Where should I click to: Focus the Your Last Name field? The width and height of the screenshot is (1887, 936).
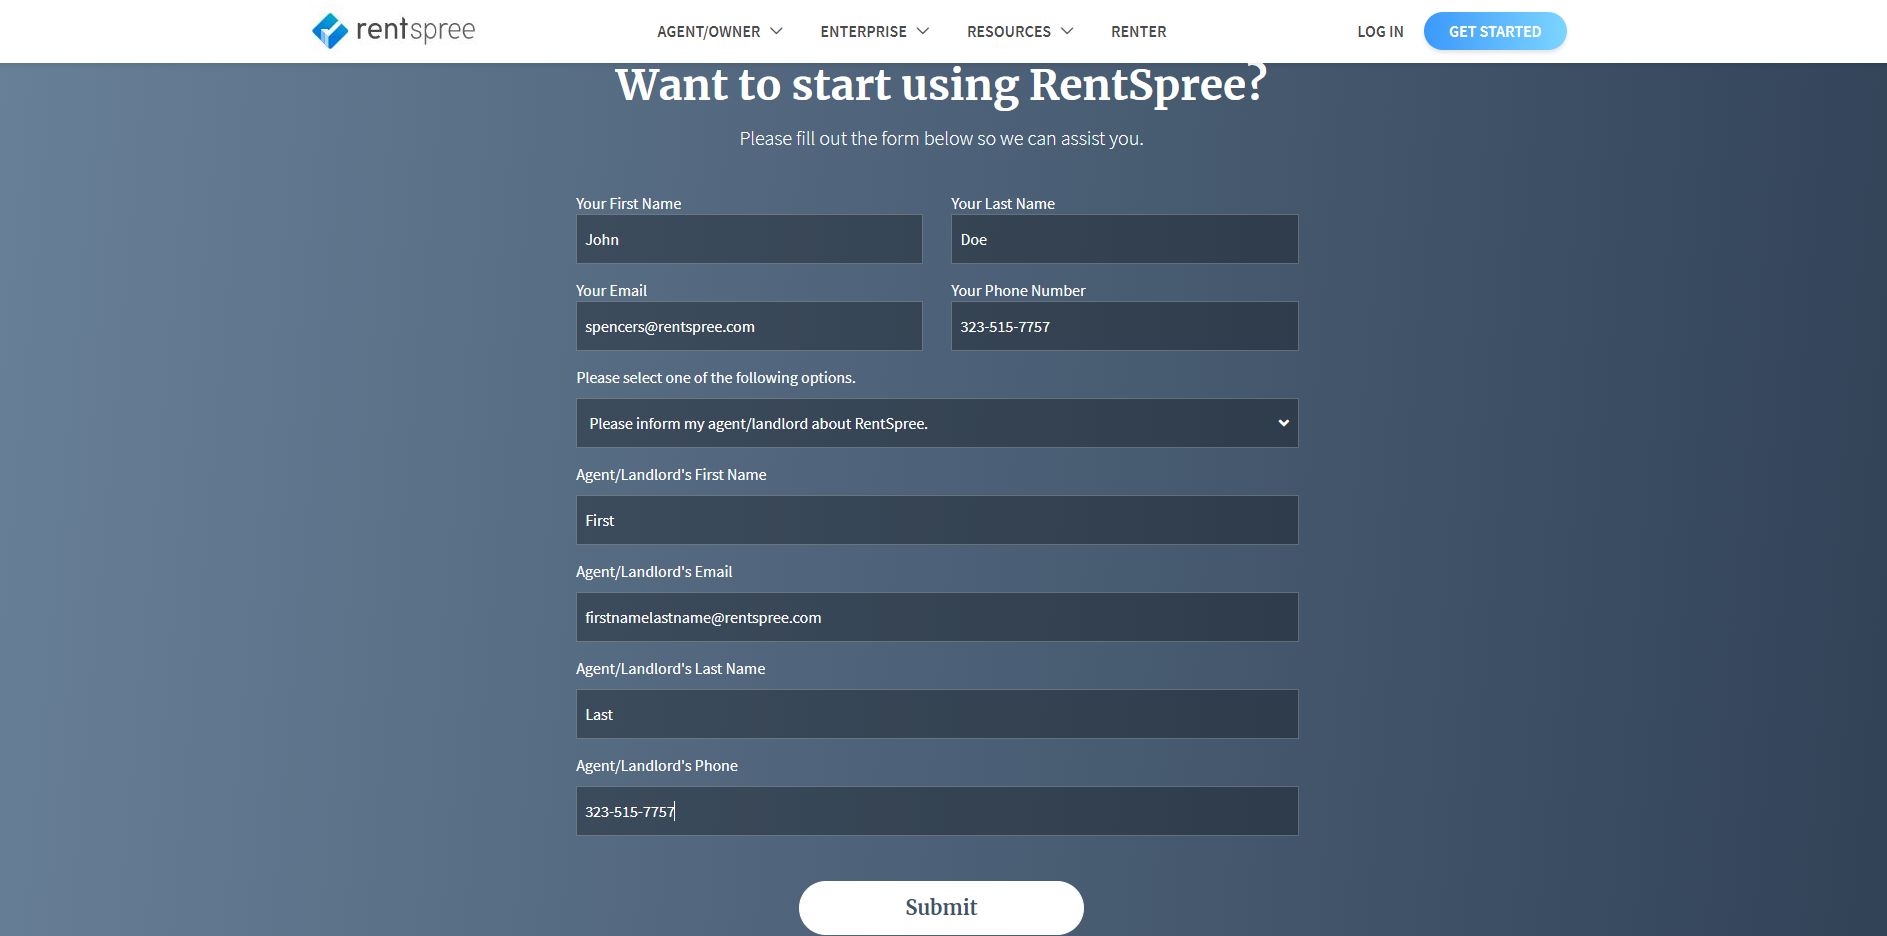click(x=1124, y=239)
